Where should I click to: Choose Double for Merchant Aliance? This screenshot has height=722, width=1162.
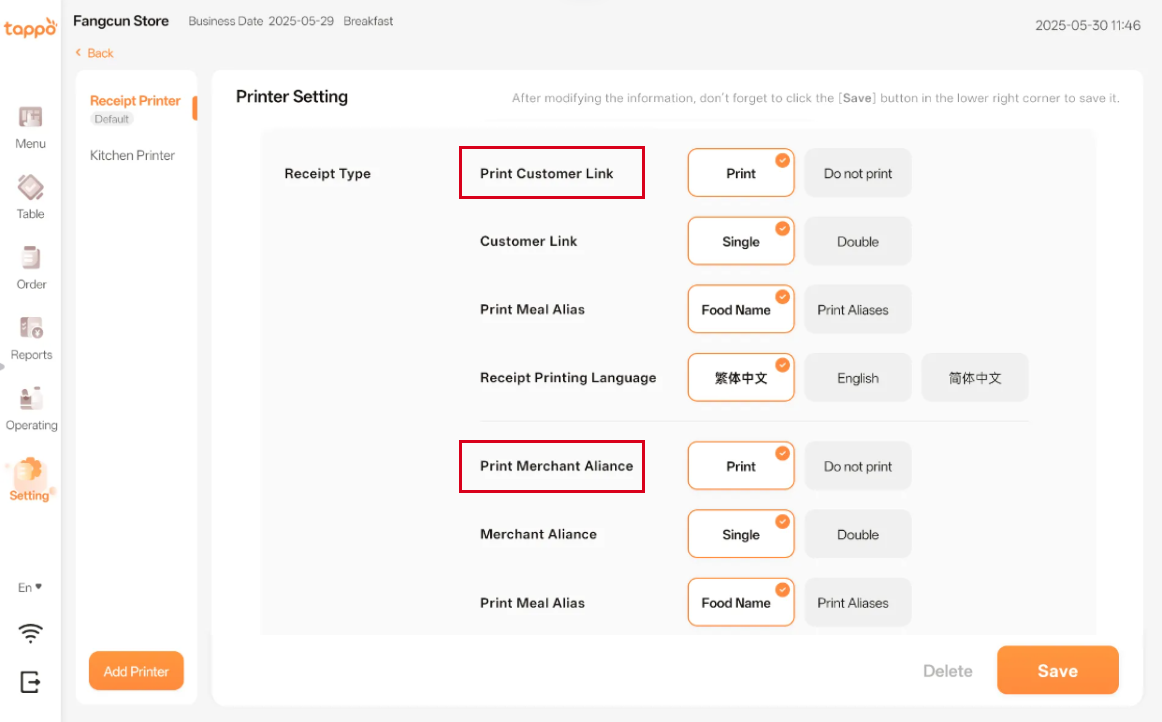pyautogui.click(x=857, y=535)
